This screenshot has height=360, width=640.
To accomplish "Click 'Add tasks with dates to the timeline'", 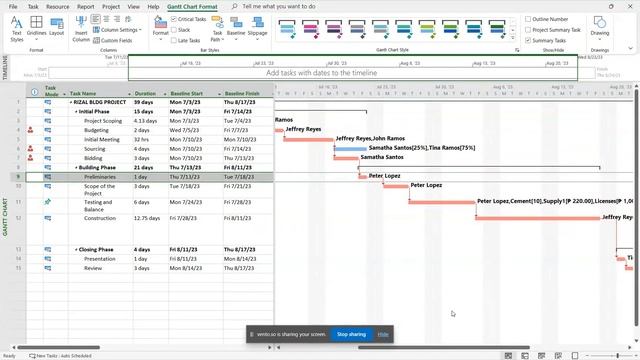I will (322, 73).
